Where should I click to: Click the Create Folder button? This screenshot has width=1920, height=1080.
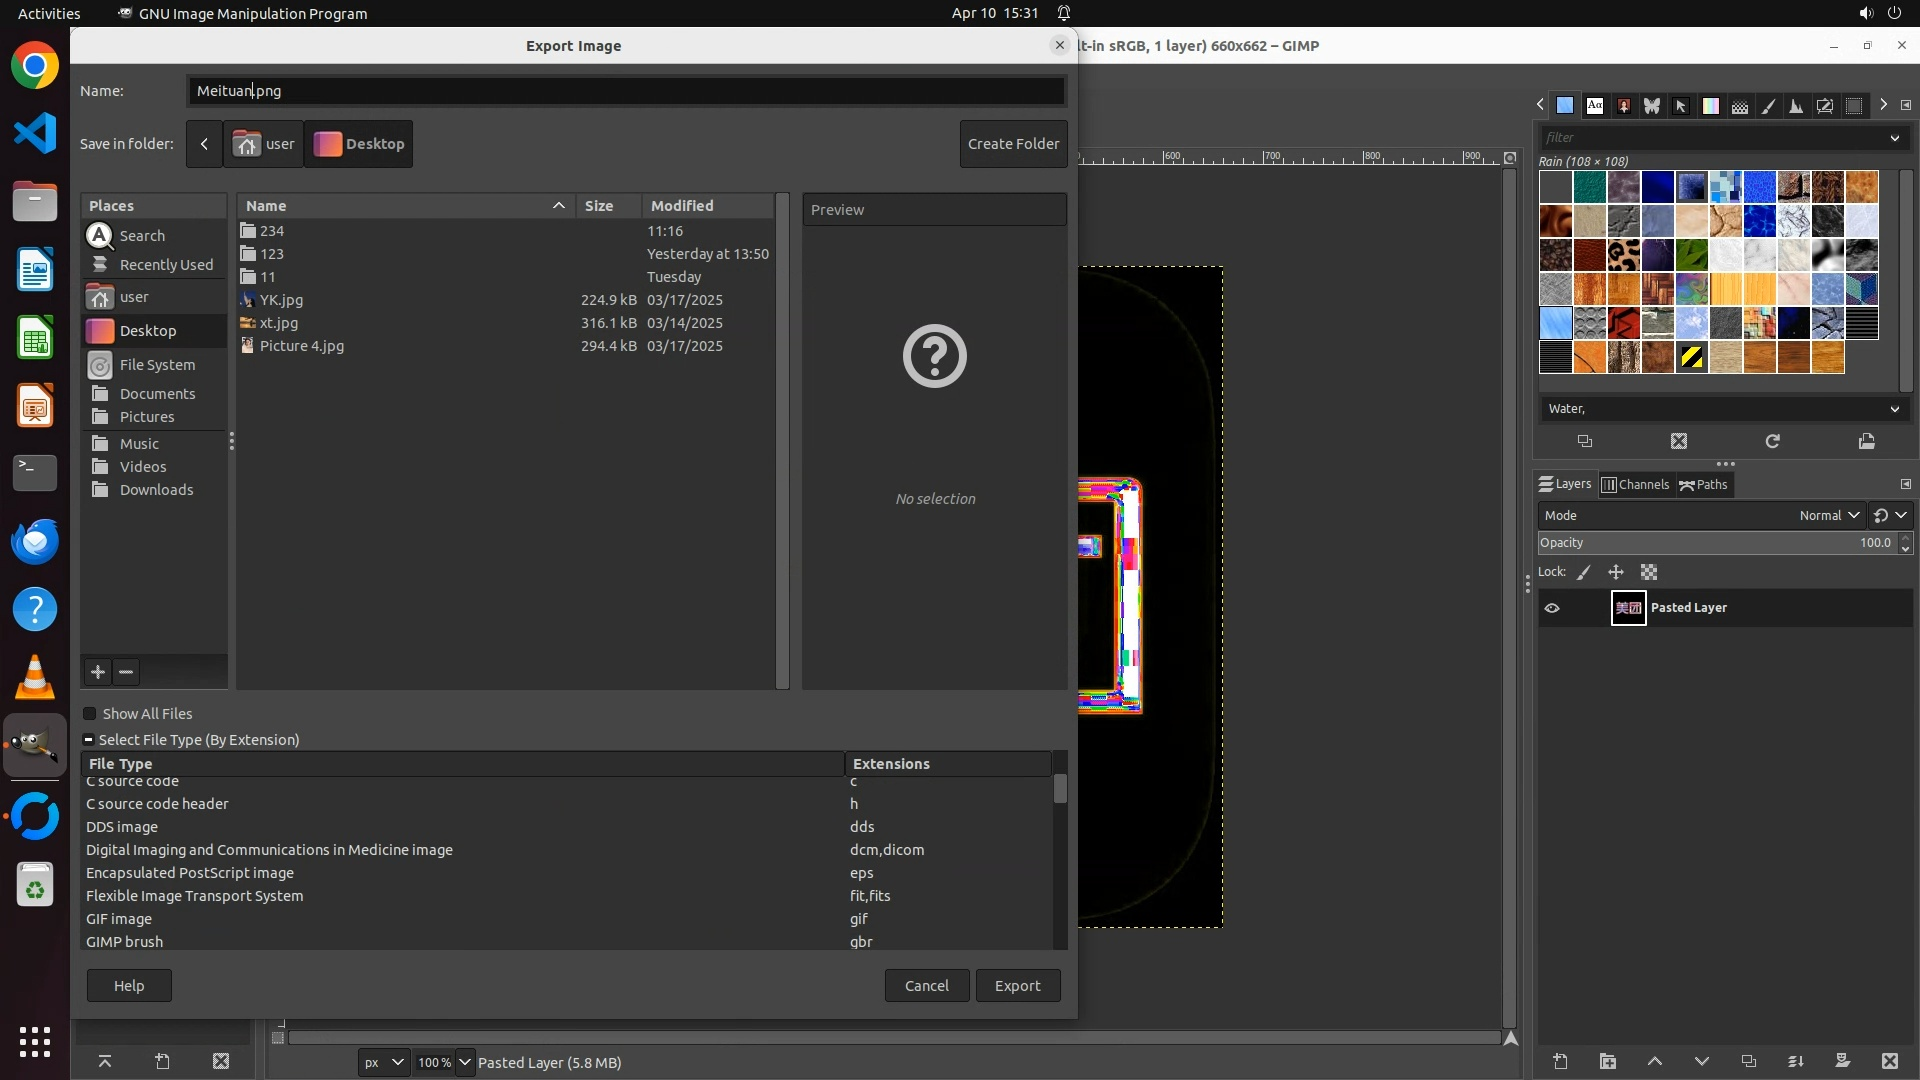1013,144
